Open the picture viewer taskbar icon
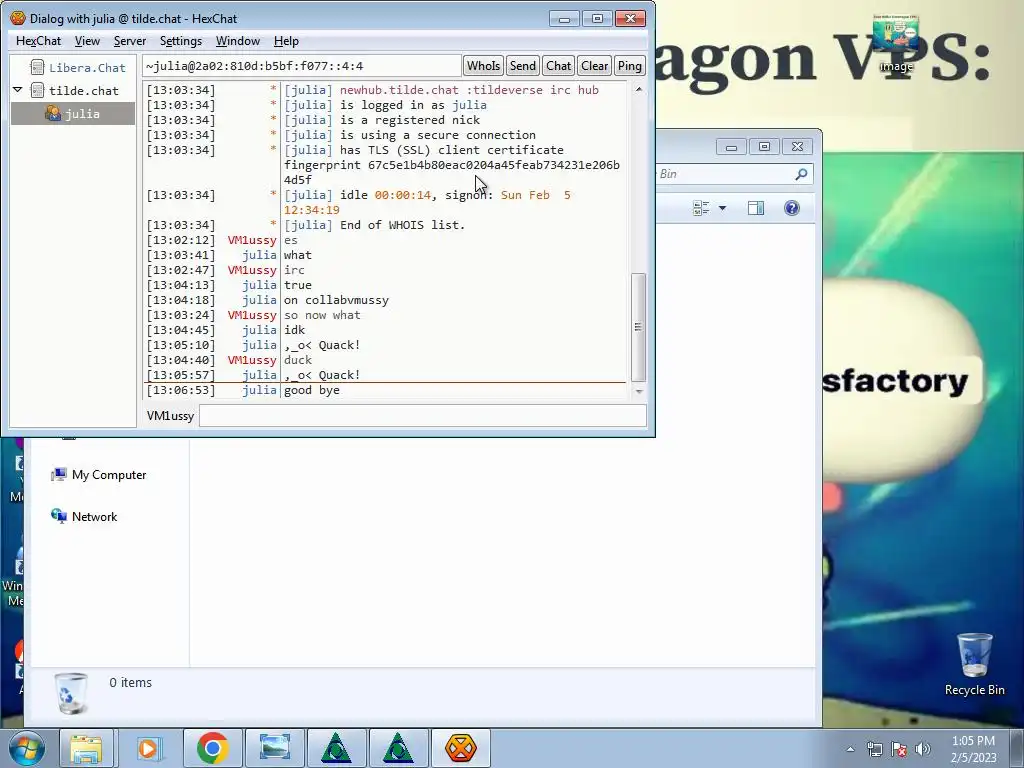The height and width of the screenshot is (768, 1024). (x=274, y=748)
